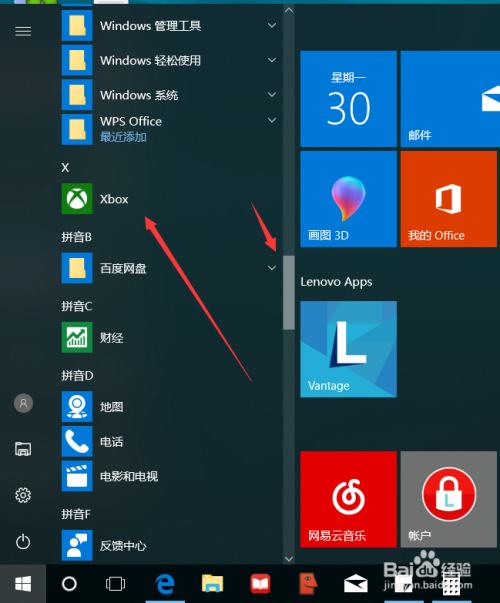Open the Lenovo Vantage tile

coord(348,349)
